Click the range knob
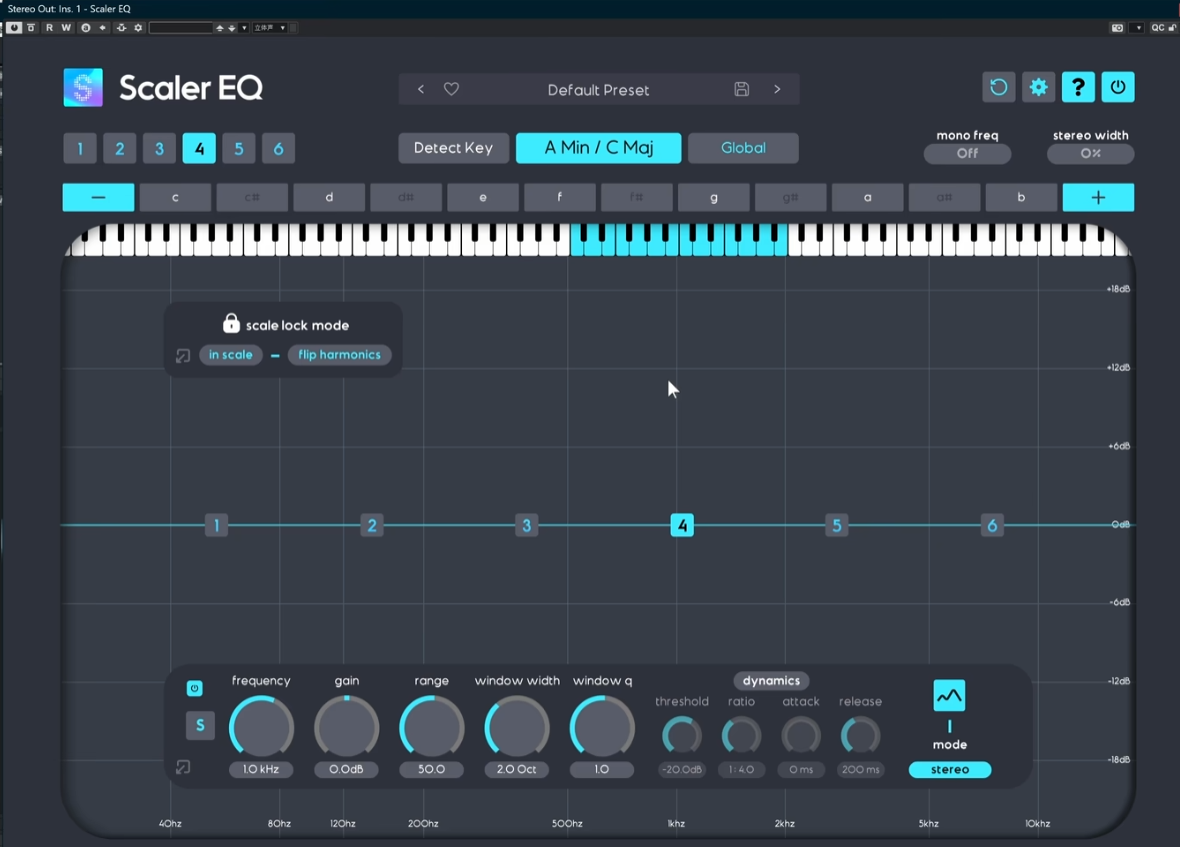 [x=431, y=727]
